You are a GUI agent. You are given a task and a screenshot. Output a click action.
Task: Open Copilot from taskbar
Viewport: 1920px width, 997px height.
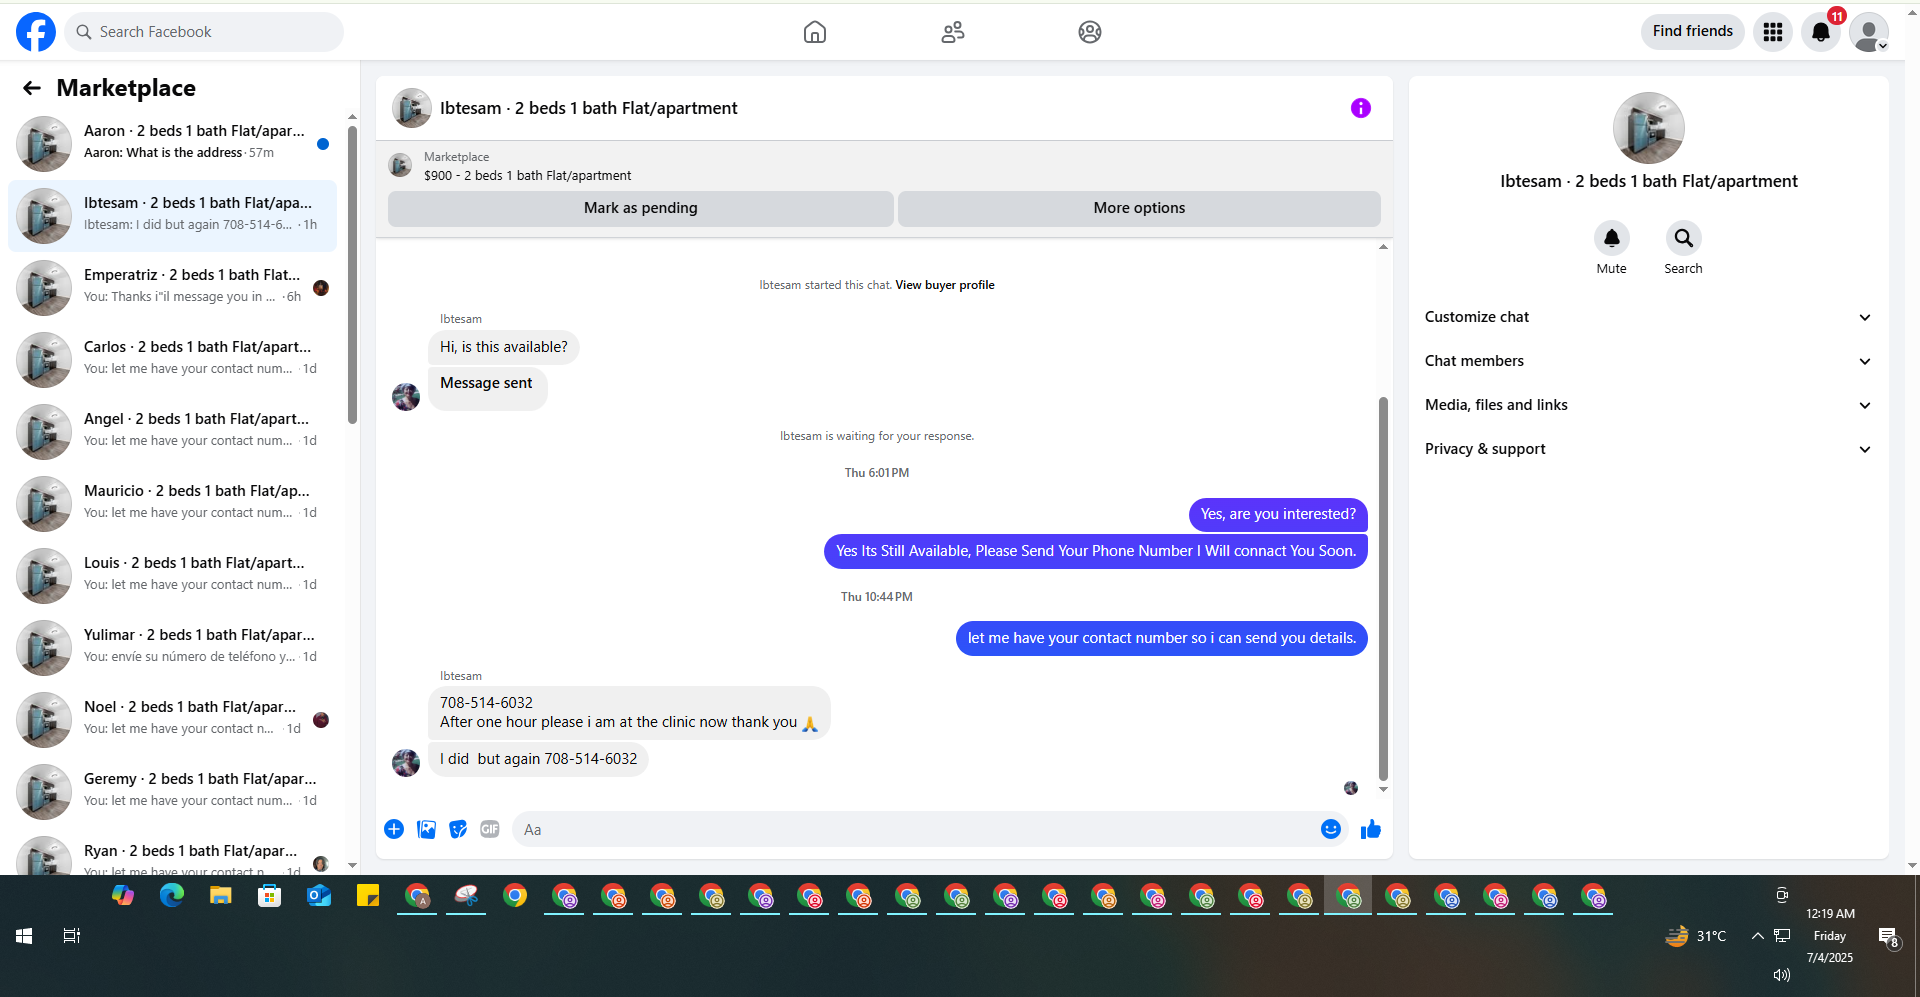(x=123, y=896)
